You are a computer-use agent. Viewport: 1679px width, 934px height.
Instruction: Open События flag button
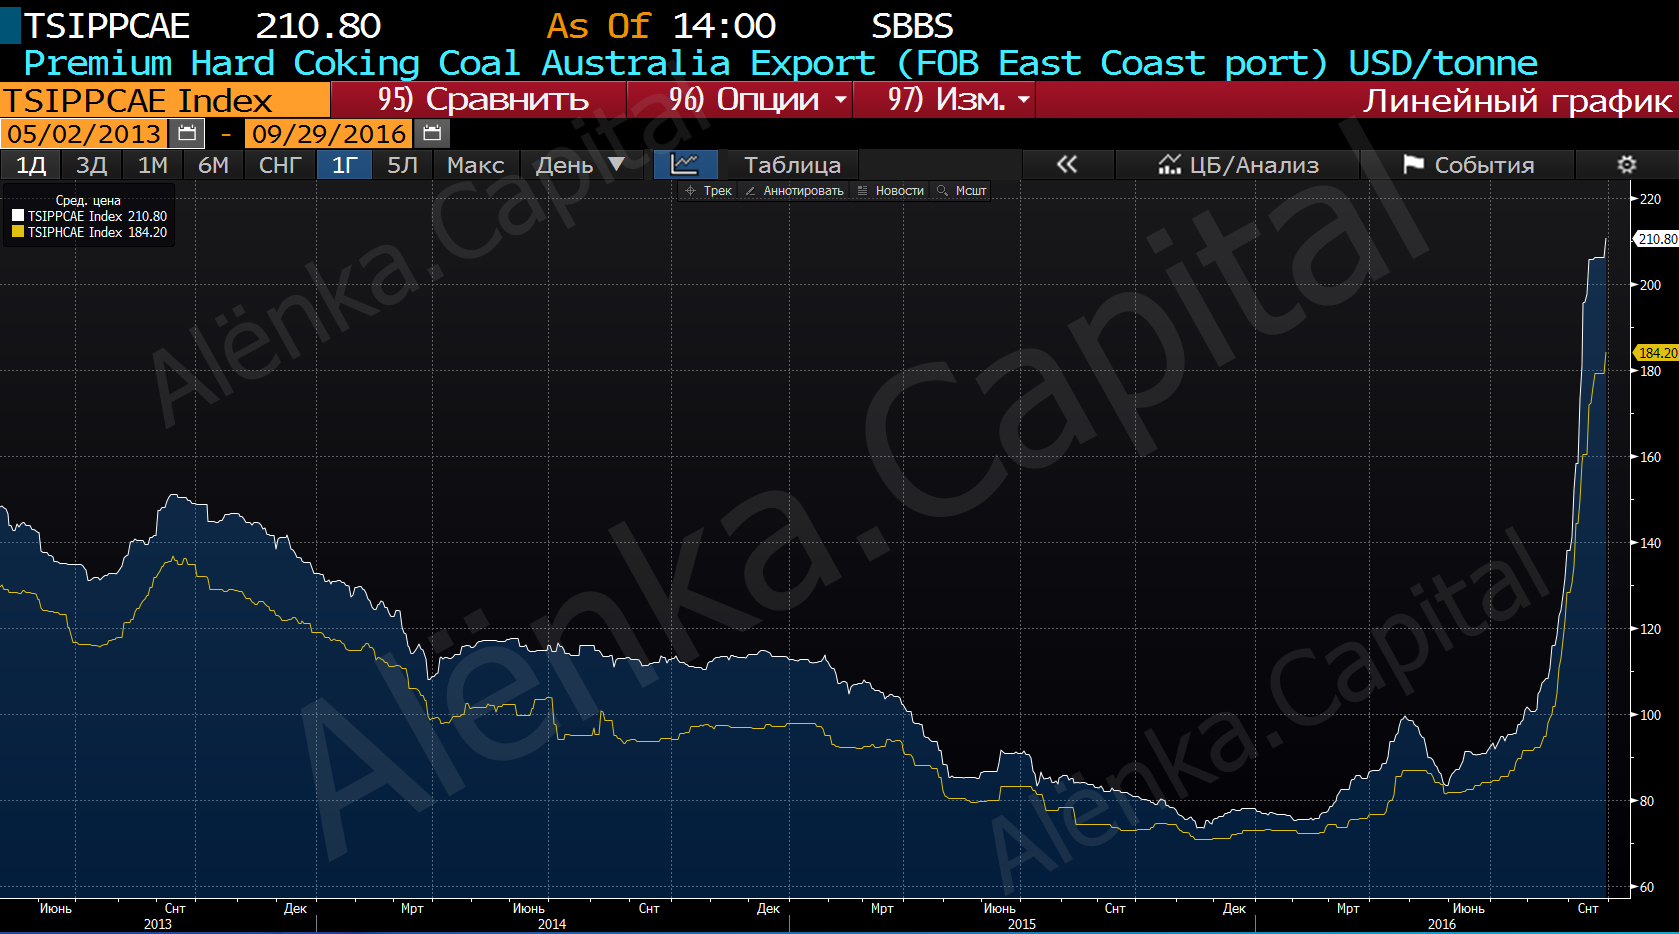tap(1468, 164)
